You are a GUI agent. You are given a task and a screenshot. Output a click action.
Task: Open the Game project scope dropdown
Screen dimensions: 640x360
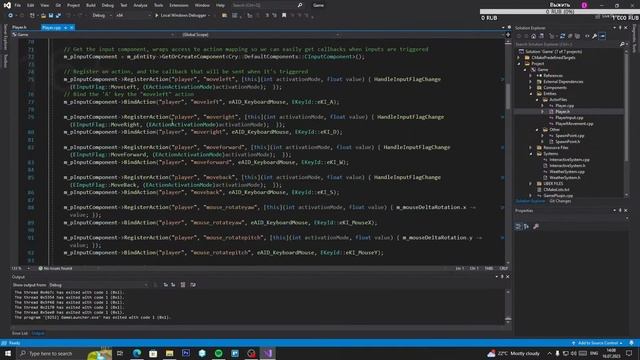93,35
